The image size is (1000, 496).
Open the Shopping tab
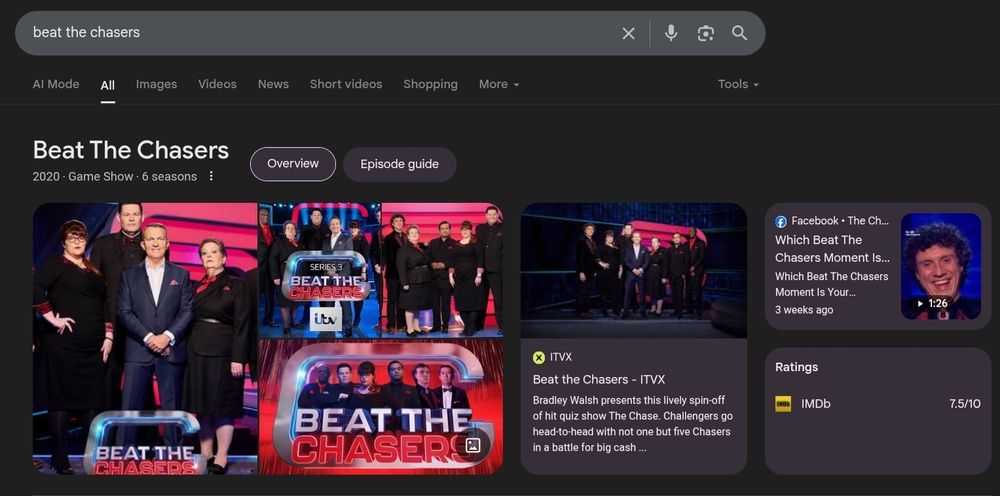coord(430,84)
